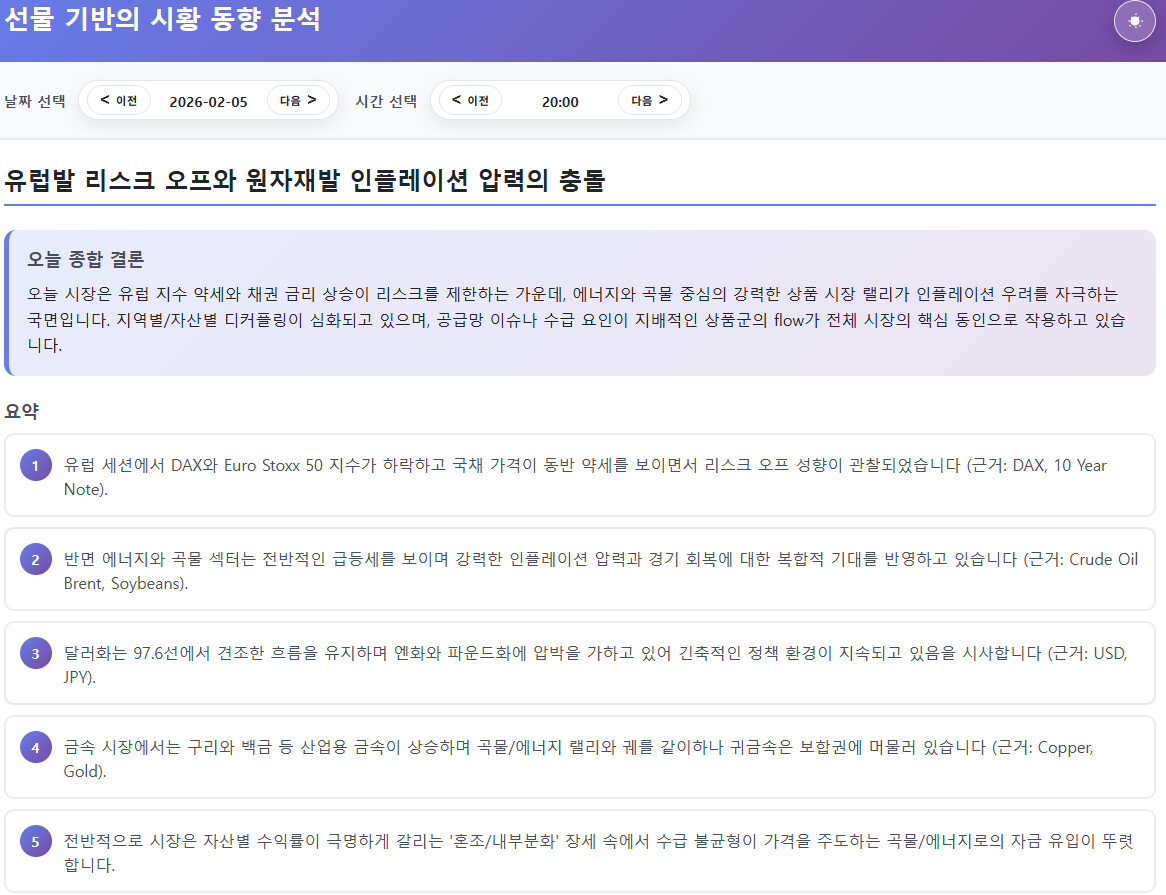Step back the time with 이전 button
The width and height of the screenshot is (1166, 895).
470,100
